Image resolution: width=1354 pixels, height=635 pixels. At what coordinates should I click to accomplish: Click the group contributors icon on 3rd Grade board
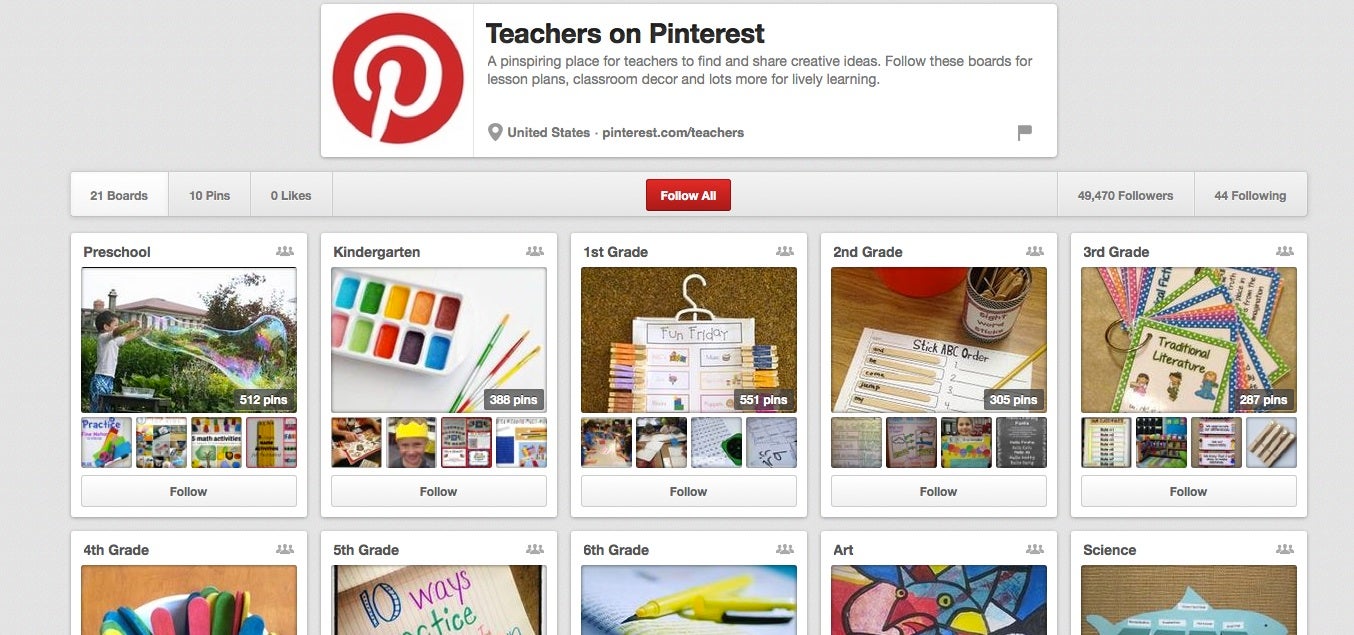coord(1285,251)
